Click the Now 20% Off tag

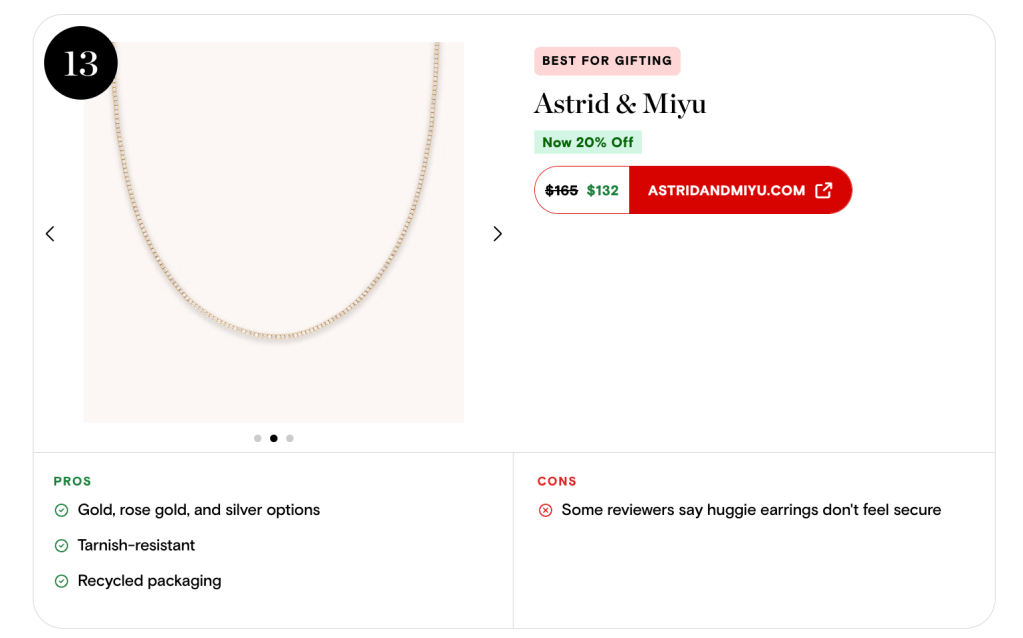tap(588, 142)
